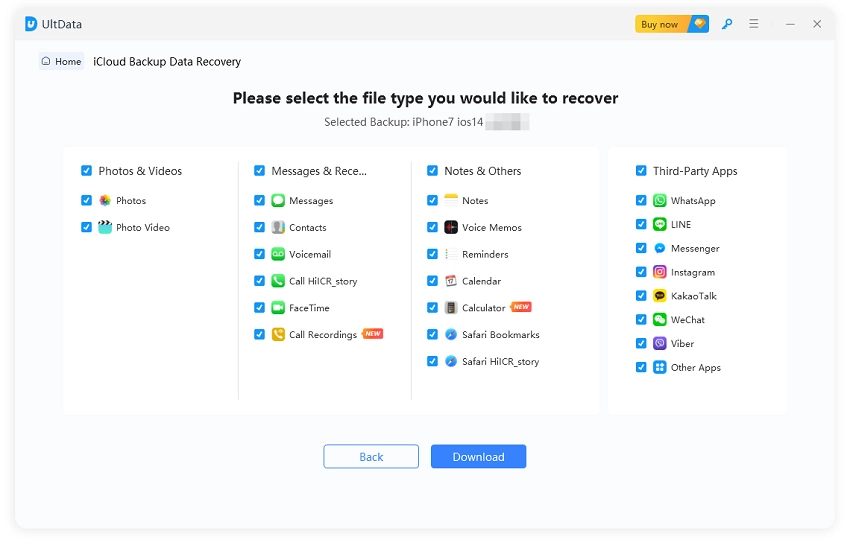The image size is (850, 551).
Task: Go to Home breadcrumb
Action: click(x=61, y=61)
